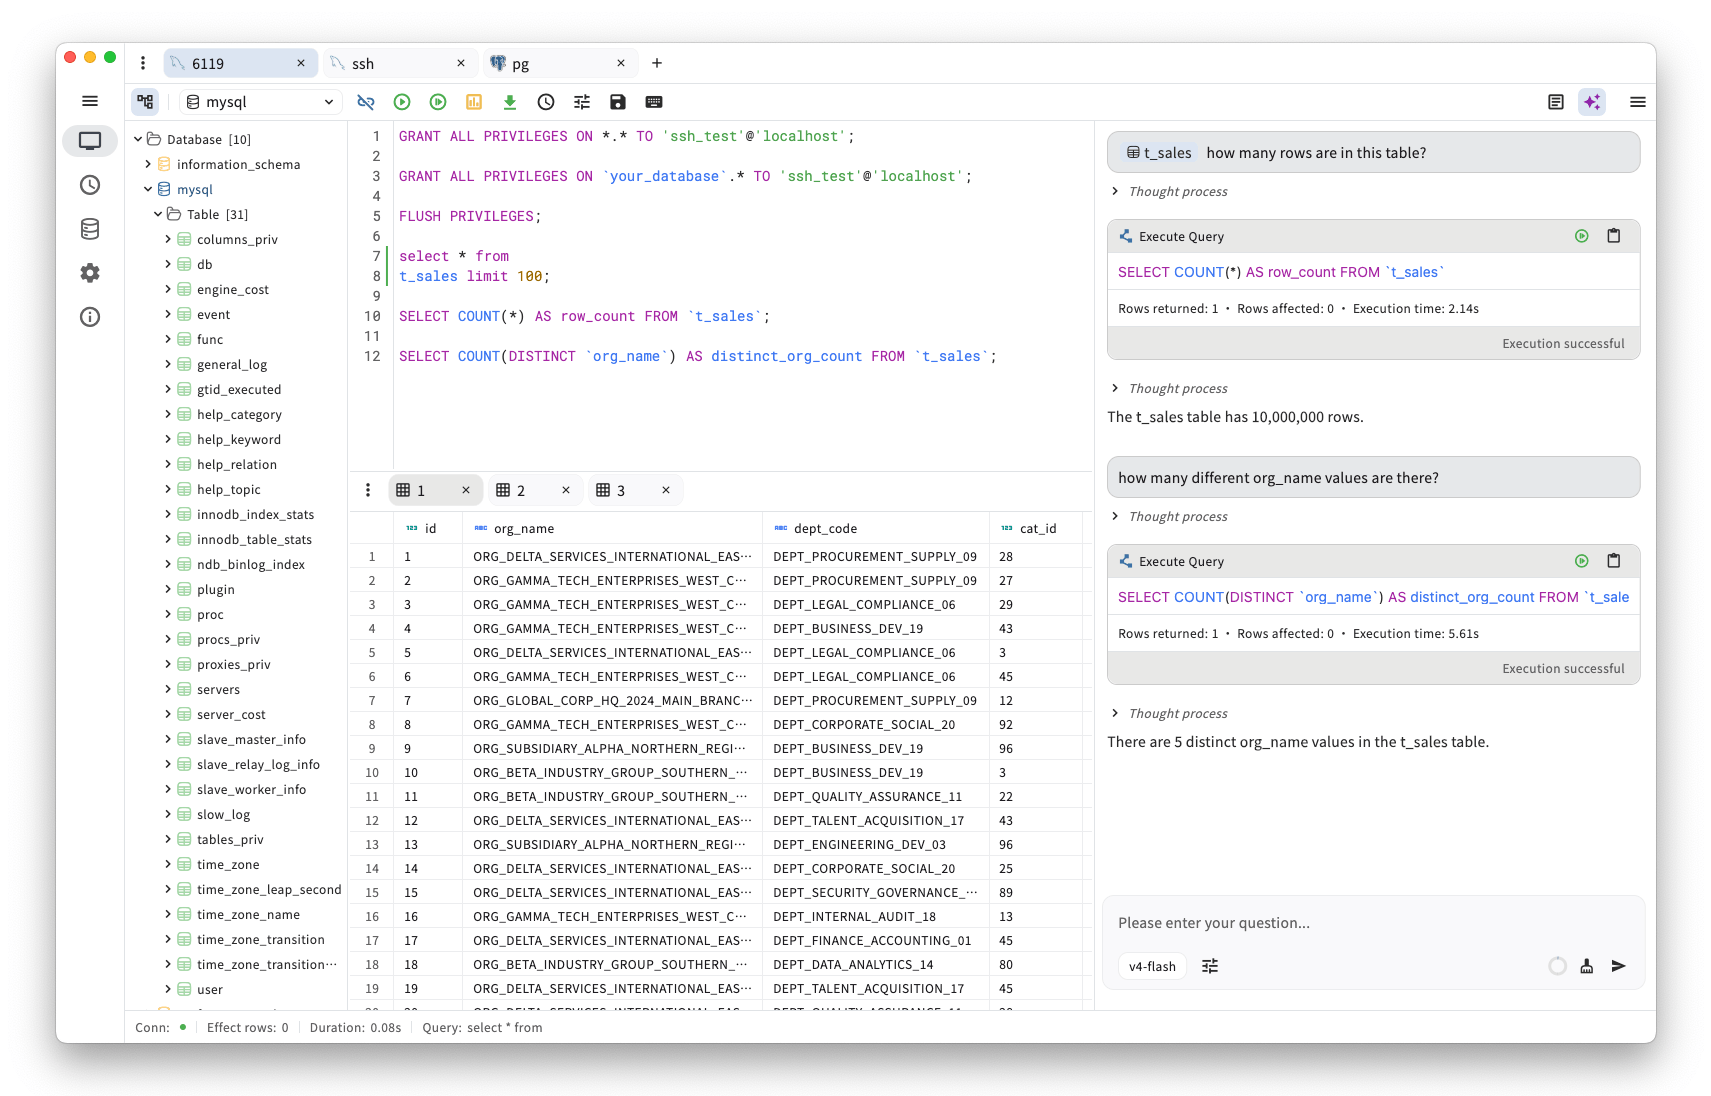Run the query with the play icon
Viewport: 1711px width, 1096px height.
[x=402, y=102]
